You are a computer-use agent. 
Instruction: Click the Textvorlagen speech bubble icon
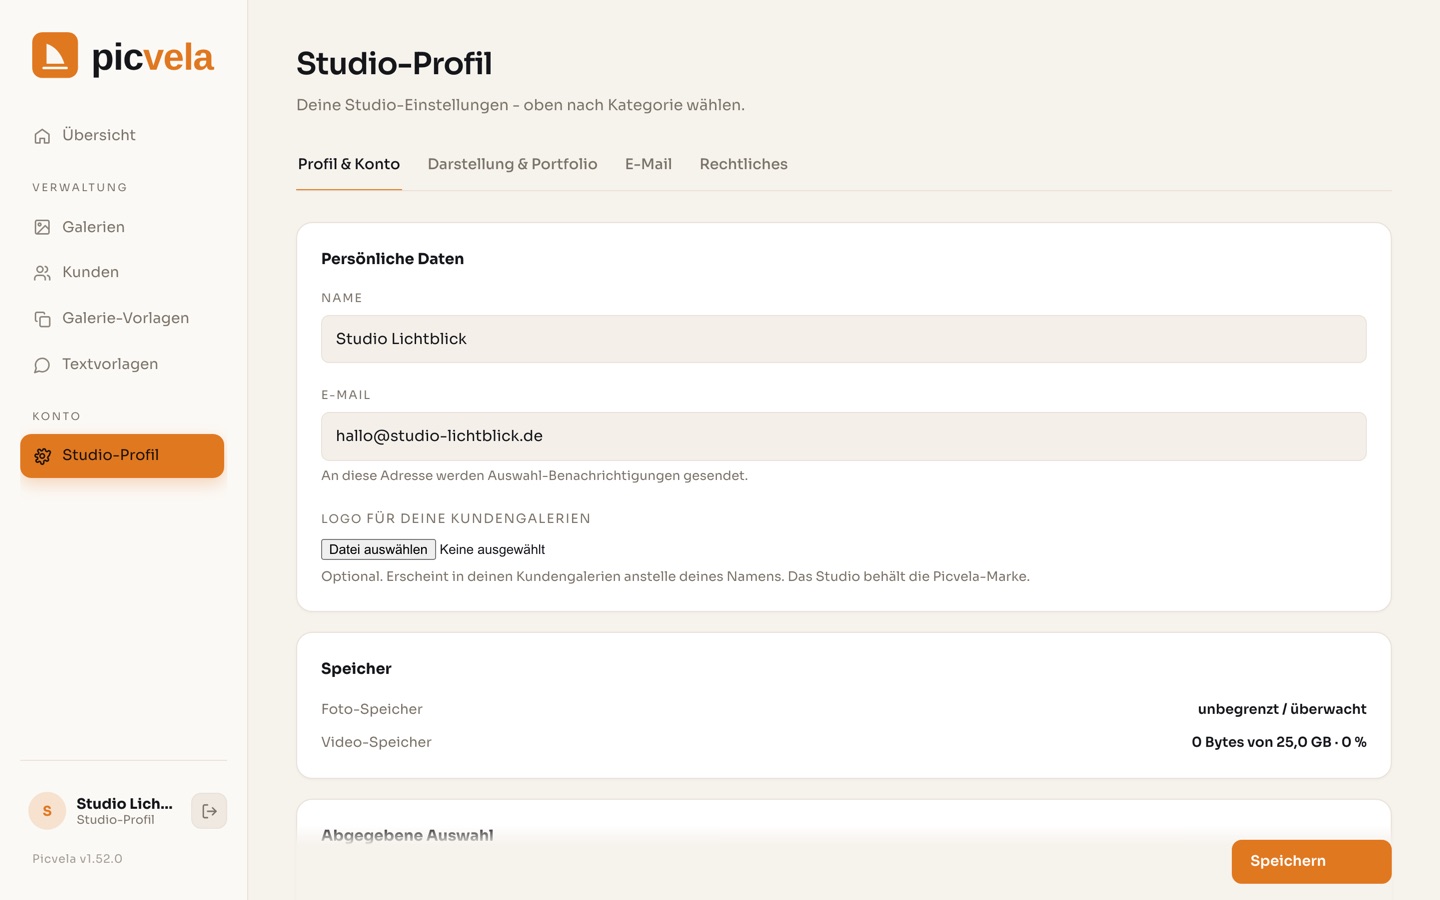click(42, 365)
